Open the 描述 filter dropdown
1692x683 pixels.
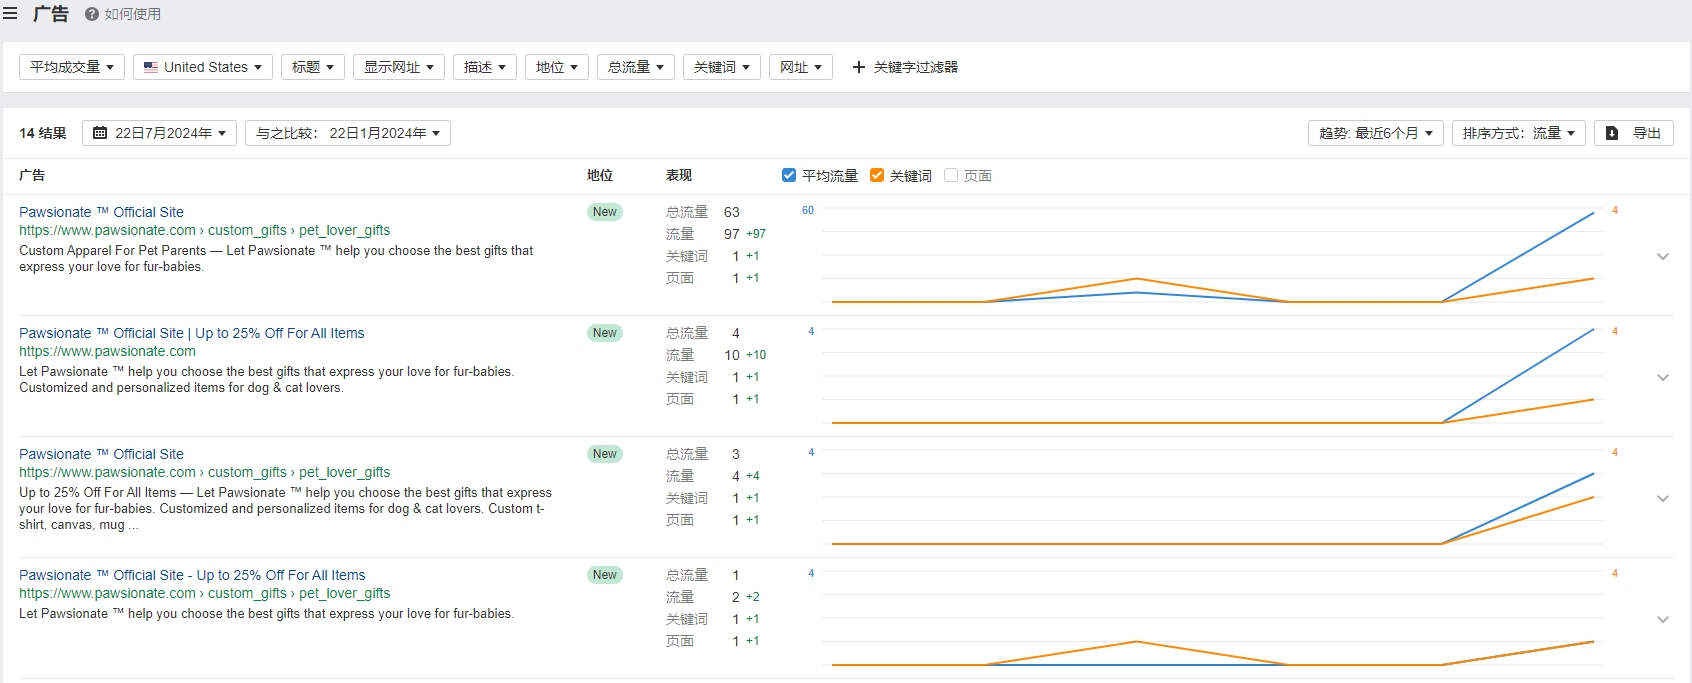485,67
